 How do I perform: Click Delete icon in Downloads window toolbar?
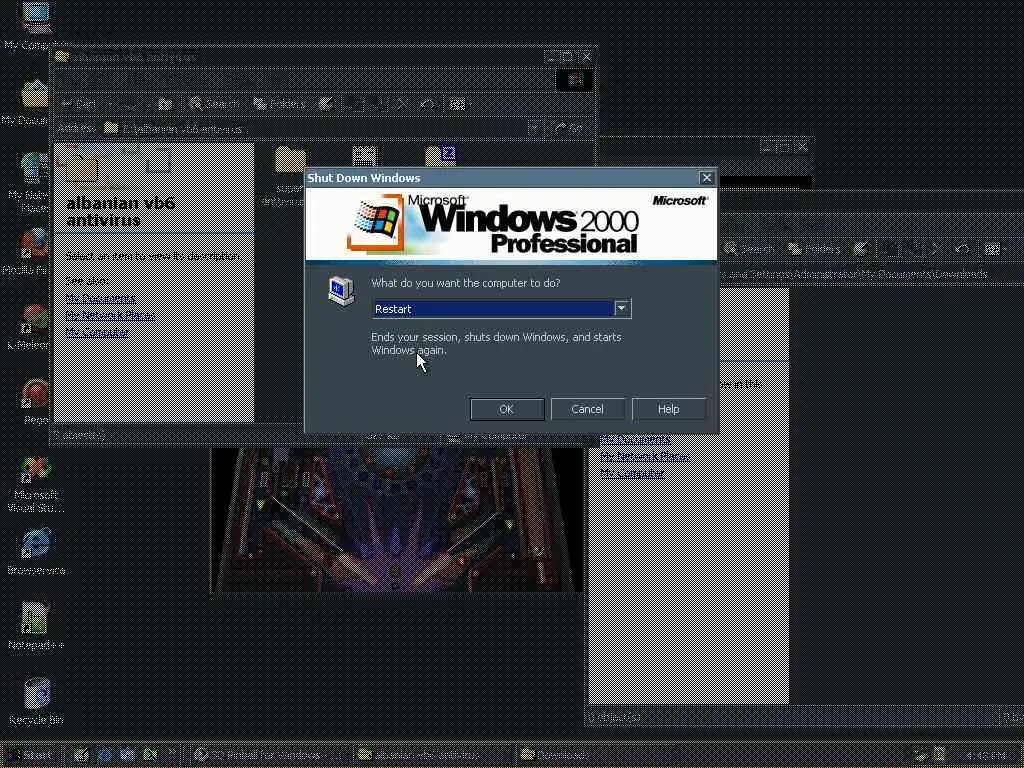[x=937, y=249]
